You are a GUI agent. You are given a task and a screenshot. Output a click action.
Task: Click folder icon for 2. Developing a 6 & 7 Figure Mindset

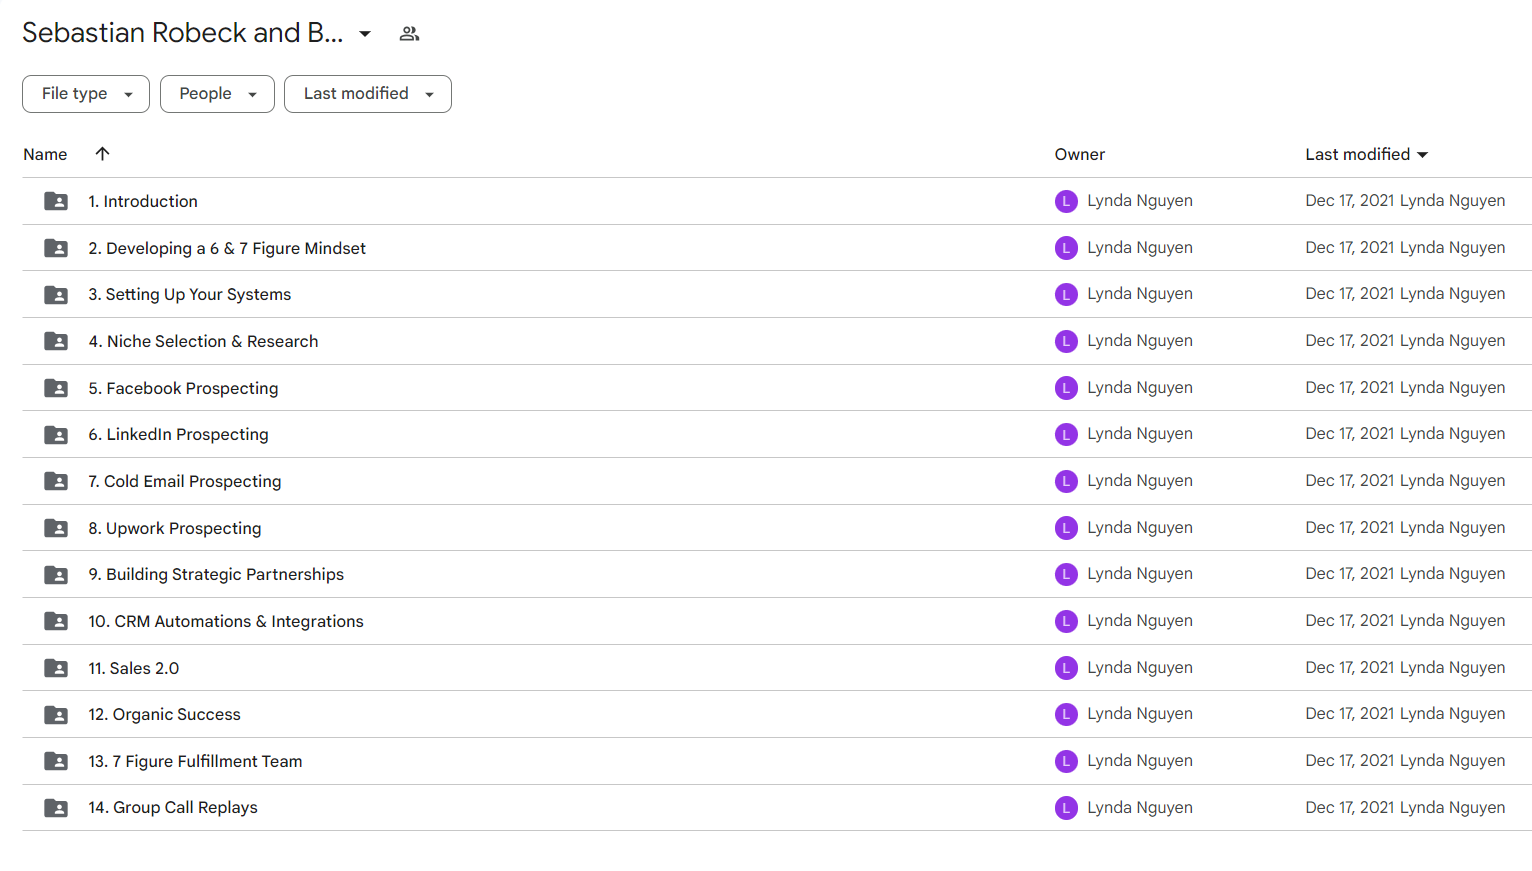coord(56,248)
